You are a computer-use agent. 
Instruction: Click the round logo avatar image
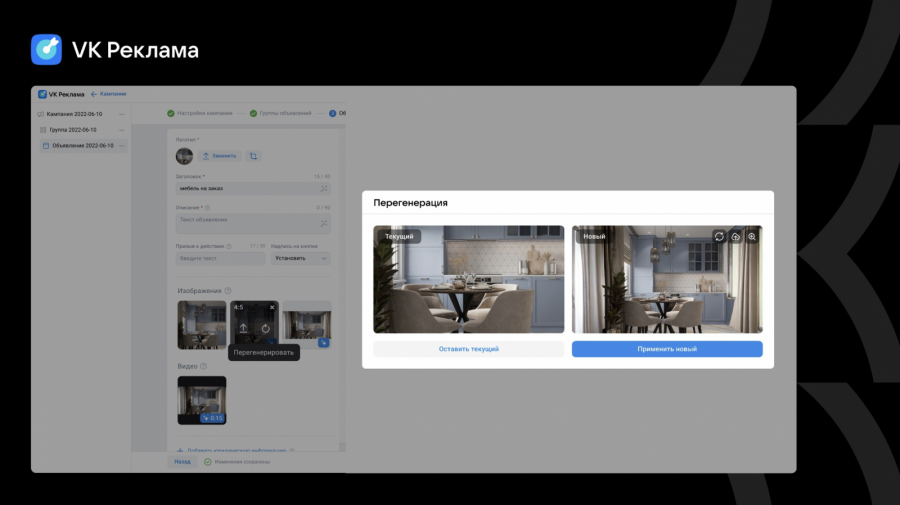click(184, 156)
